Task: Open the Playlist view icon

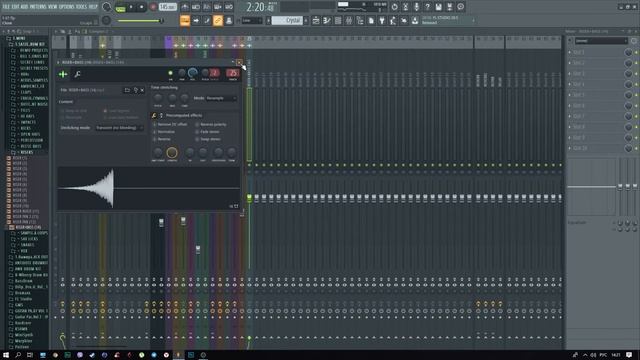Action: [316, 20]
